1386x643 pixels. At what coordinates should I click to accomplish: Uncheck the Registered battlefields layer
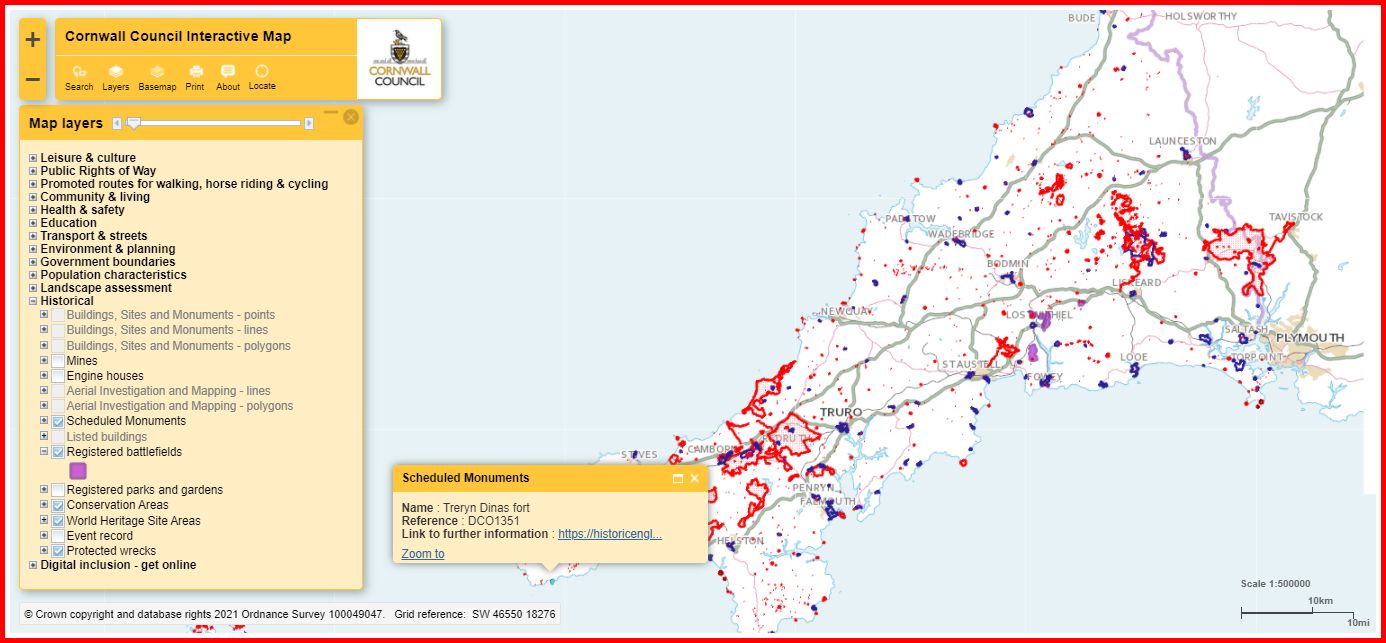(58, 451)
